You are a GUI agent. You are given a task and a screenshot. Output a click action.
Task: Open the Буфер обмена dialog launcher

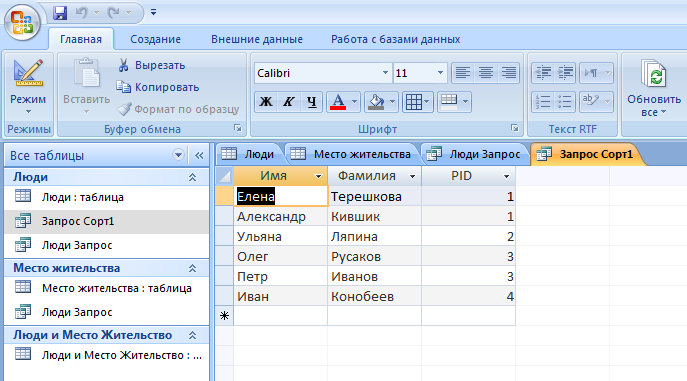click(237, 128)
